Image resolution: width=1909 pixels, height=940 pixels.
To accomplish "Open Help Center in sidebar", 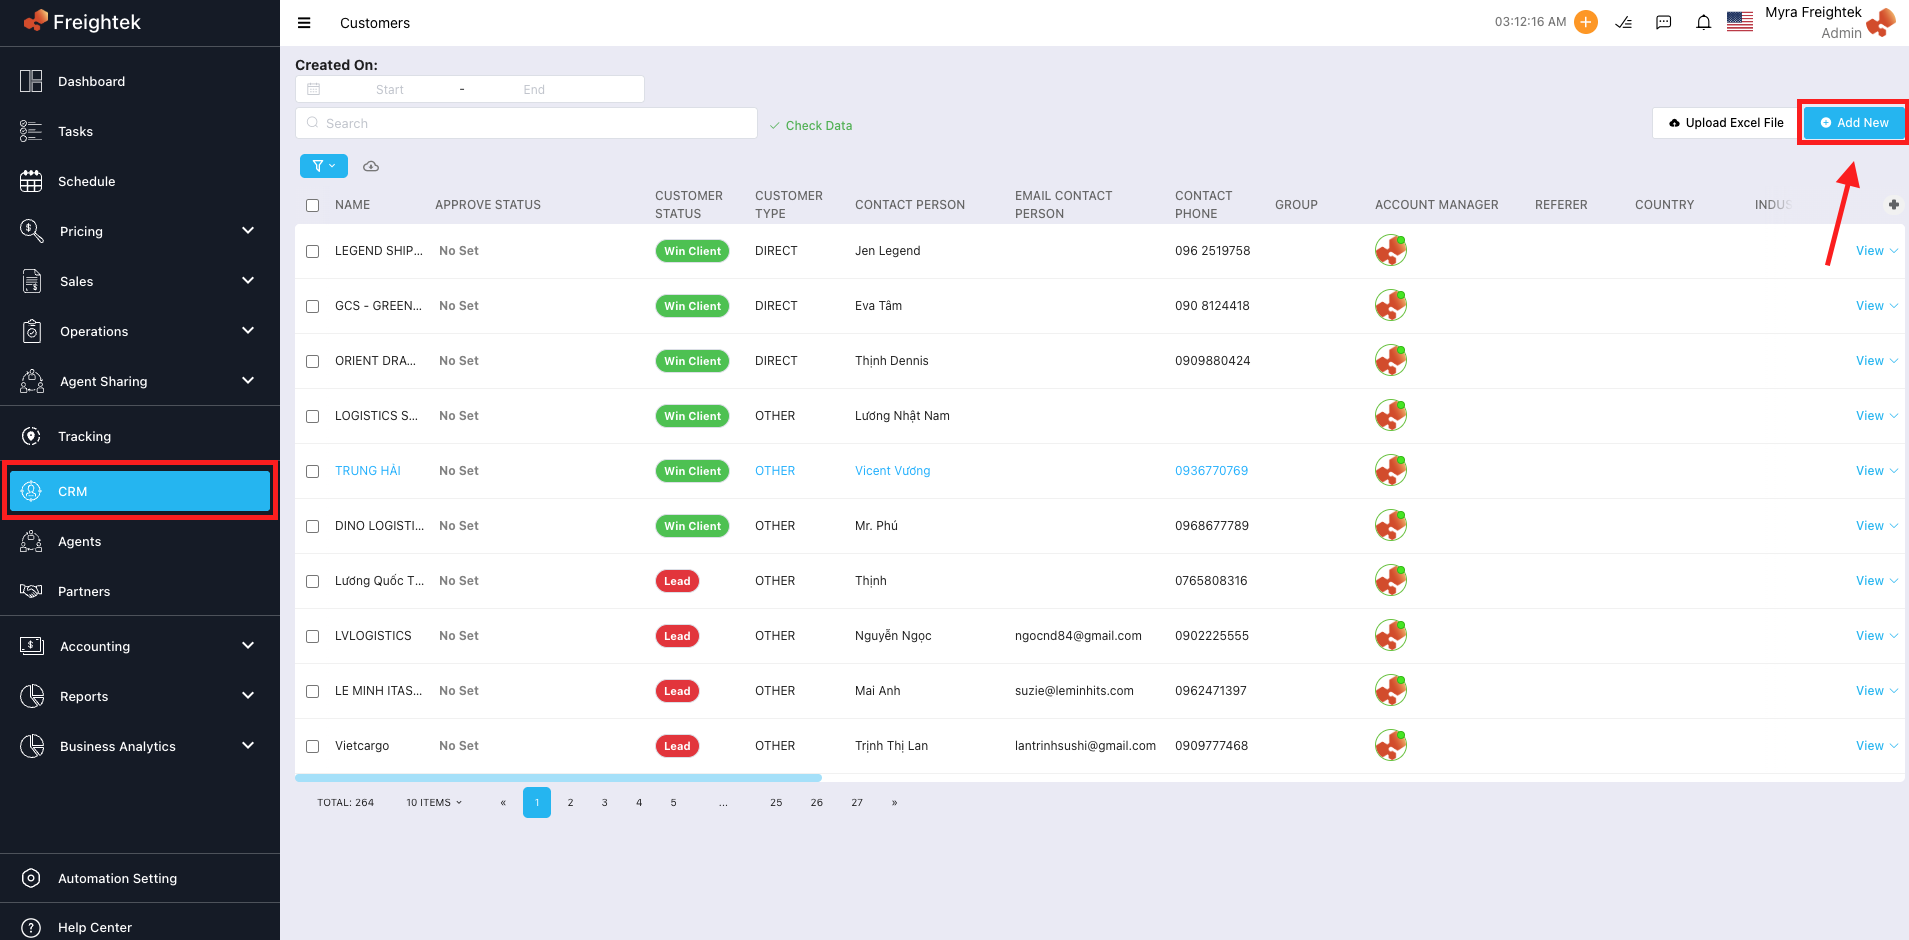I will coord(140,927).
